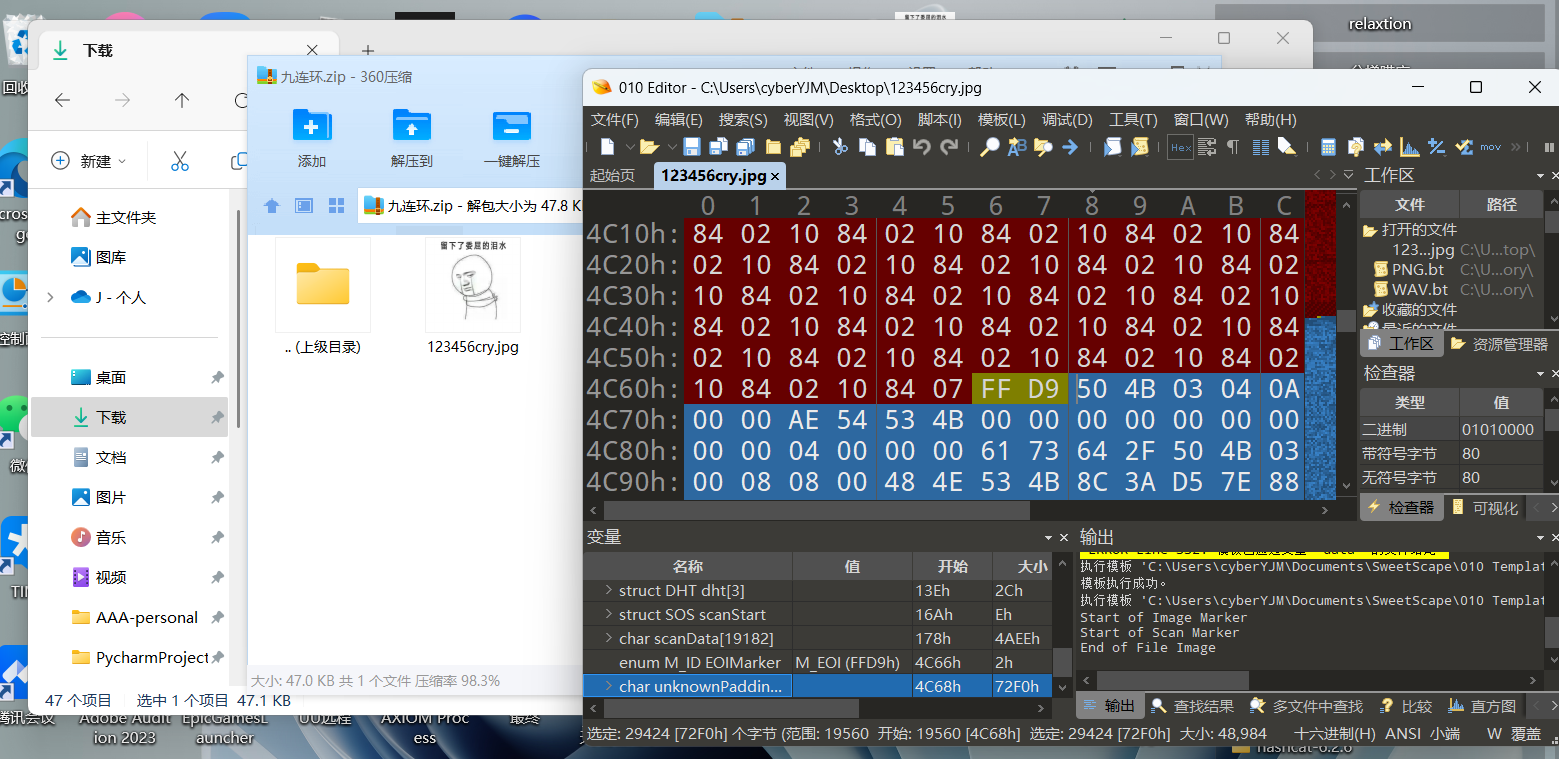Viewport: 1559px width, 759px height.
Task: Open the (上级目录) parent folder in 360压缩
Action: [322, 296]
